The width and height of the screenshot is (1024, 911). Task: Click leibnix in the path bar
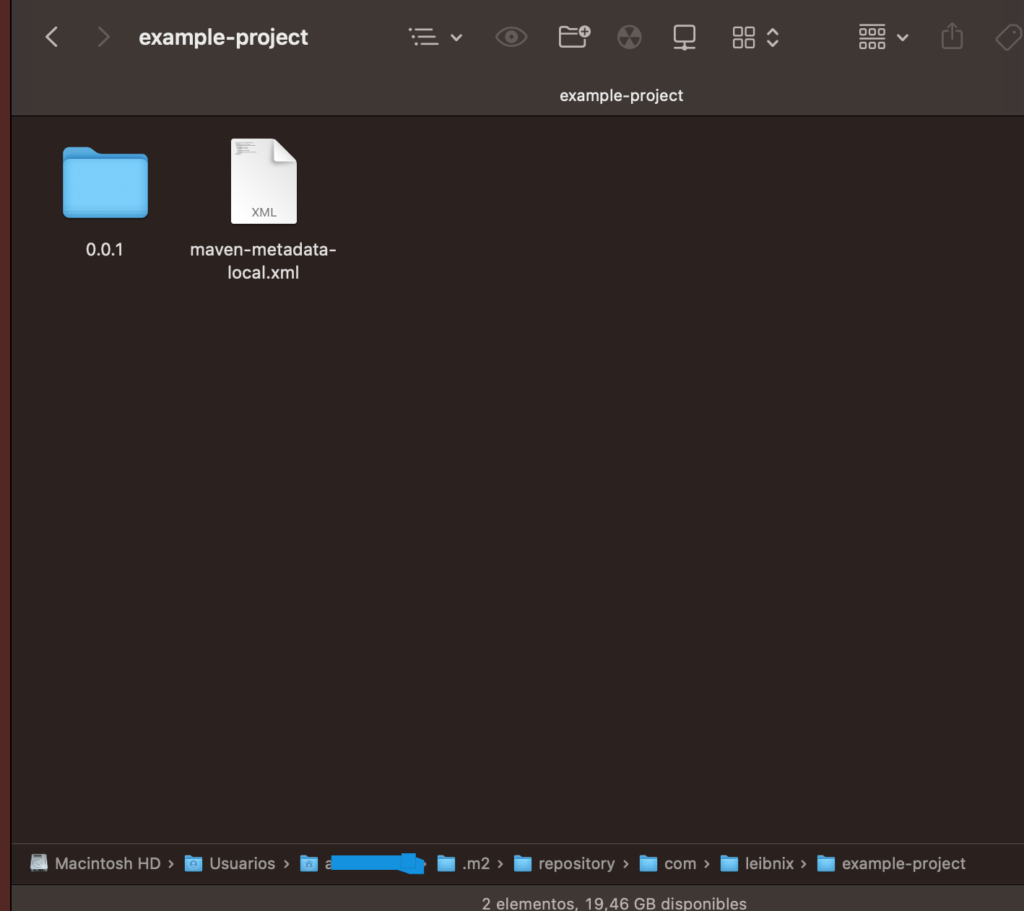point(768,863)
